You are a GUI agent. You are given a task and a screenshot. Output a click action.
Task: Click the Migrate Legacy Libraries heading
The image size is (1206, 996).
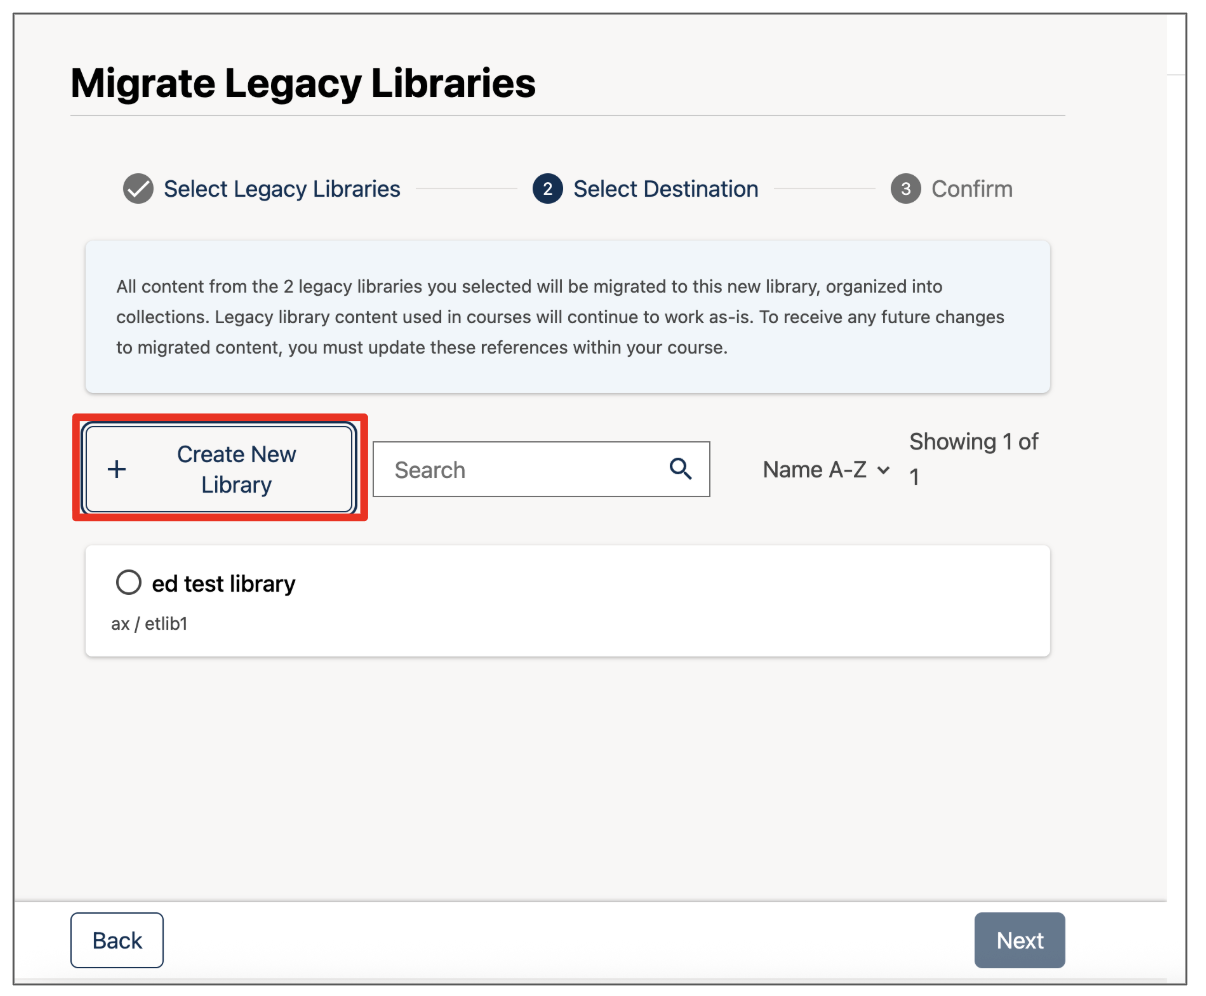point(302,83)
